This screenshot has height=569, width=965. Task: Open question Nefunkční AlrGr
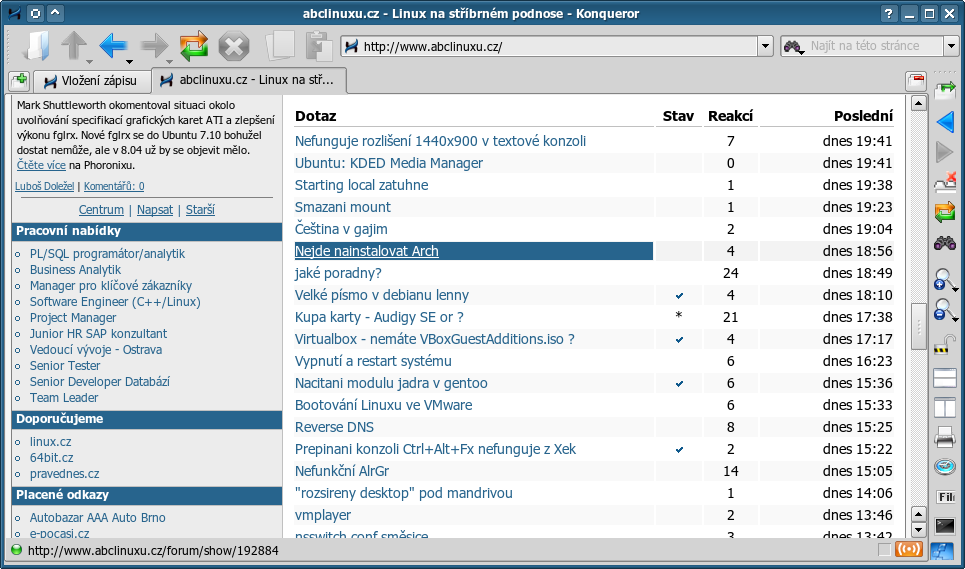pyautogui.click(x=342, y=471)
